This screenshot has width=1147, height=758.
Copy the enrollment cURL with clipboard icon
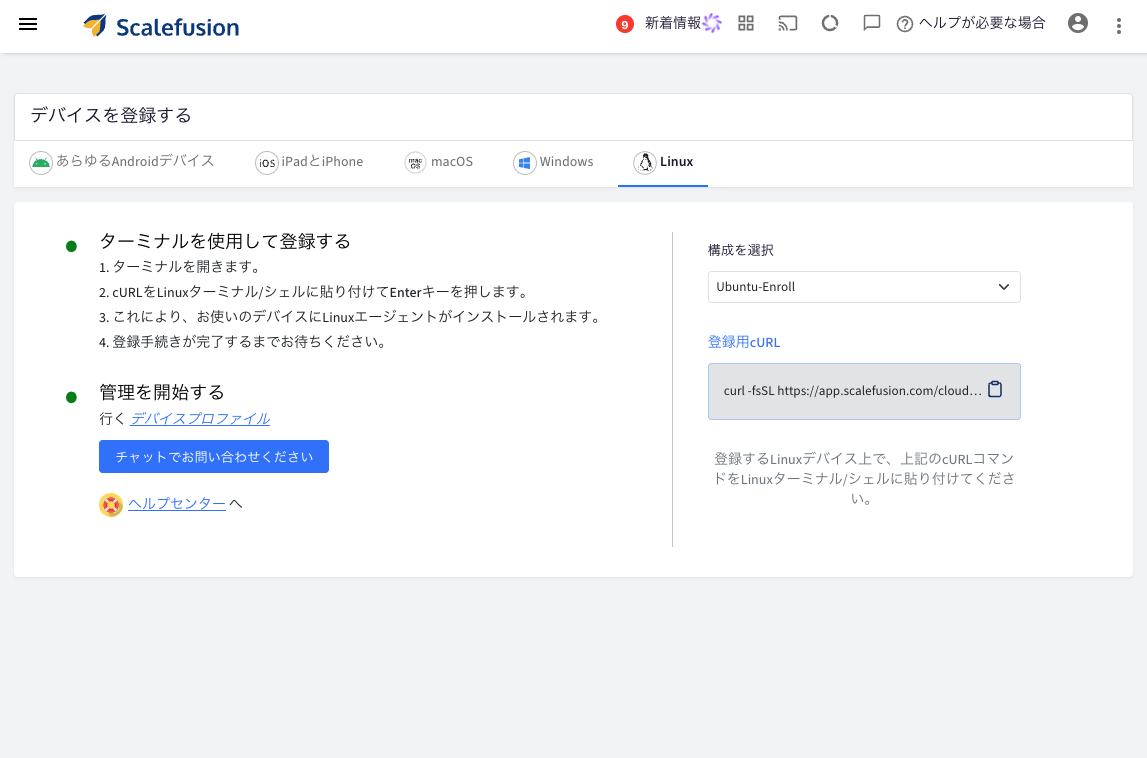[x=995, y=389]
